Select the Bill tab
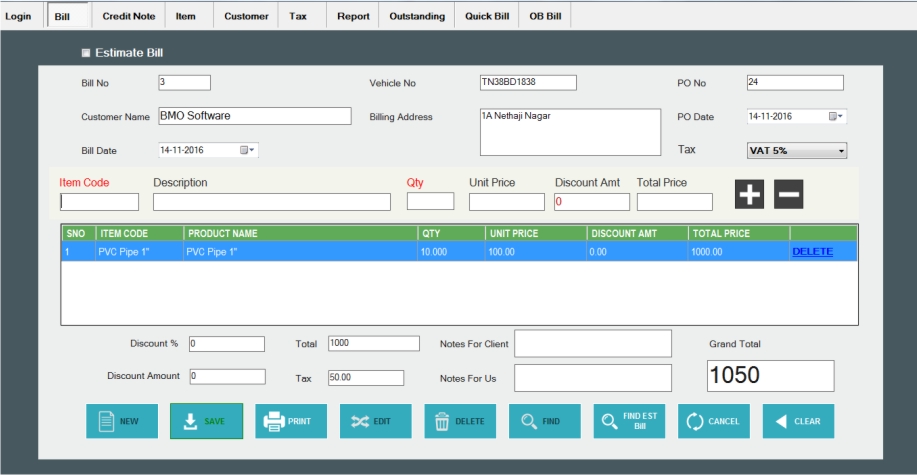Image resolution: width=917 pixels, height=475 pixels. (x=68, y=16)
